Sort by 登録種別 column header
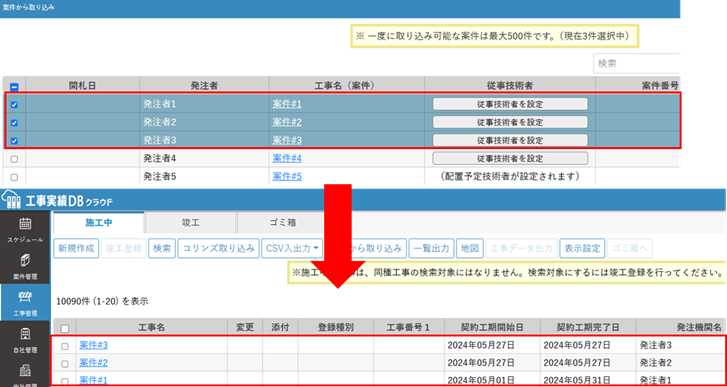 point(336,327)
